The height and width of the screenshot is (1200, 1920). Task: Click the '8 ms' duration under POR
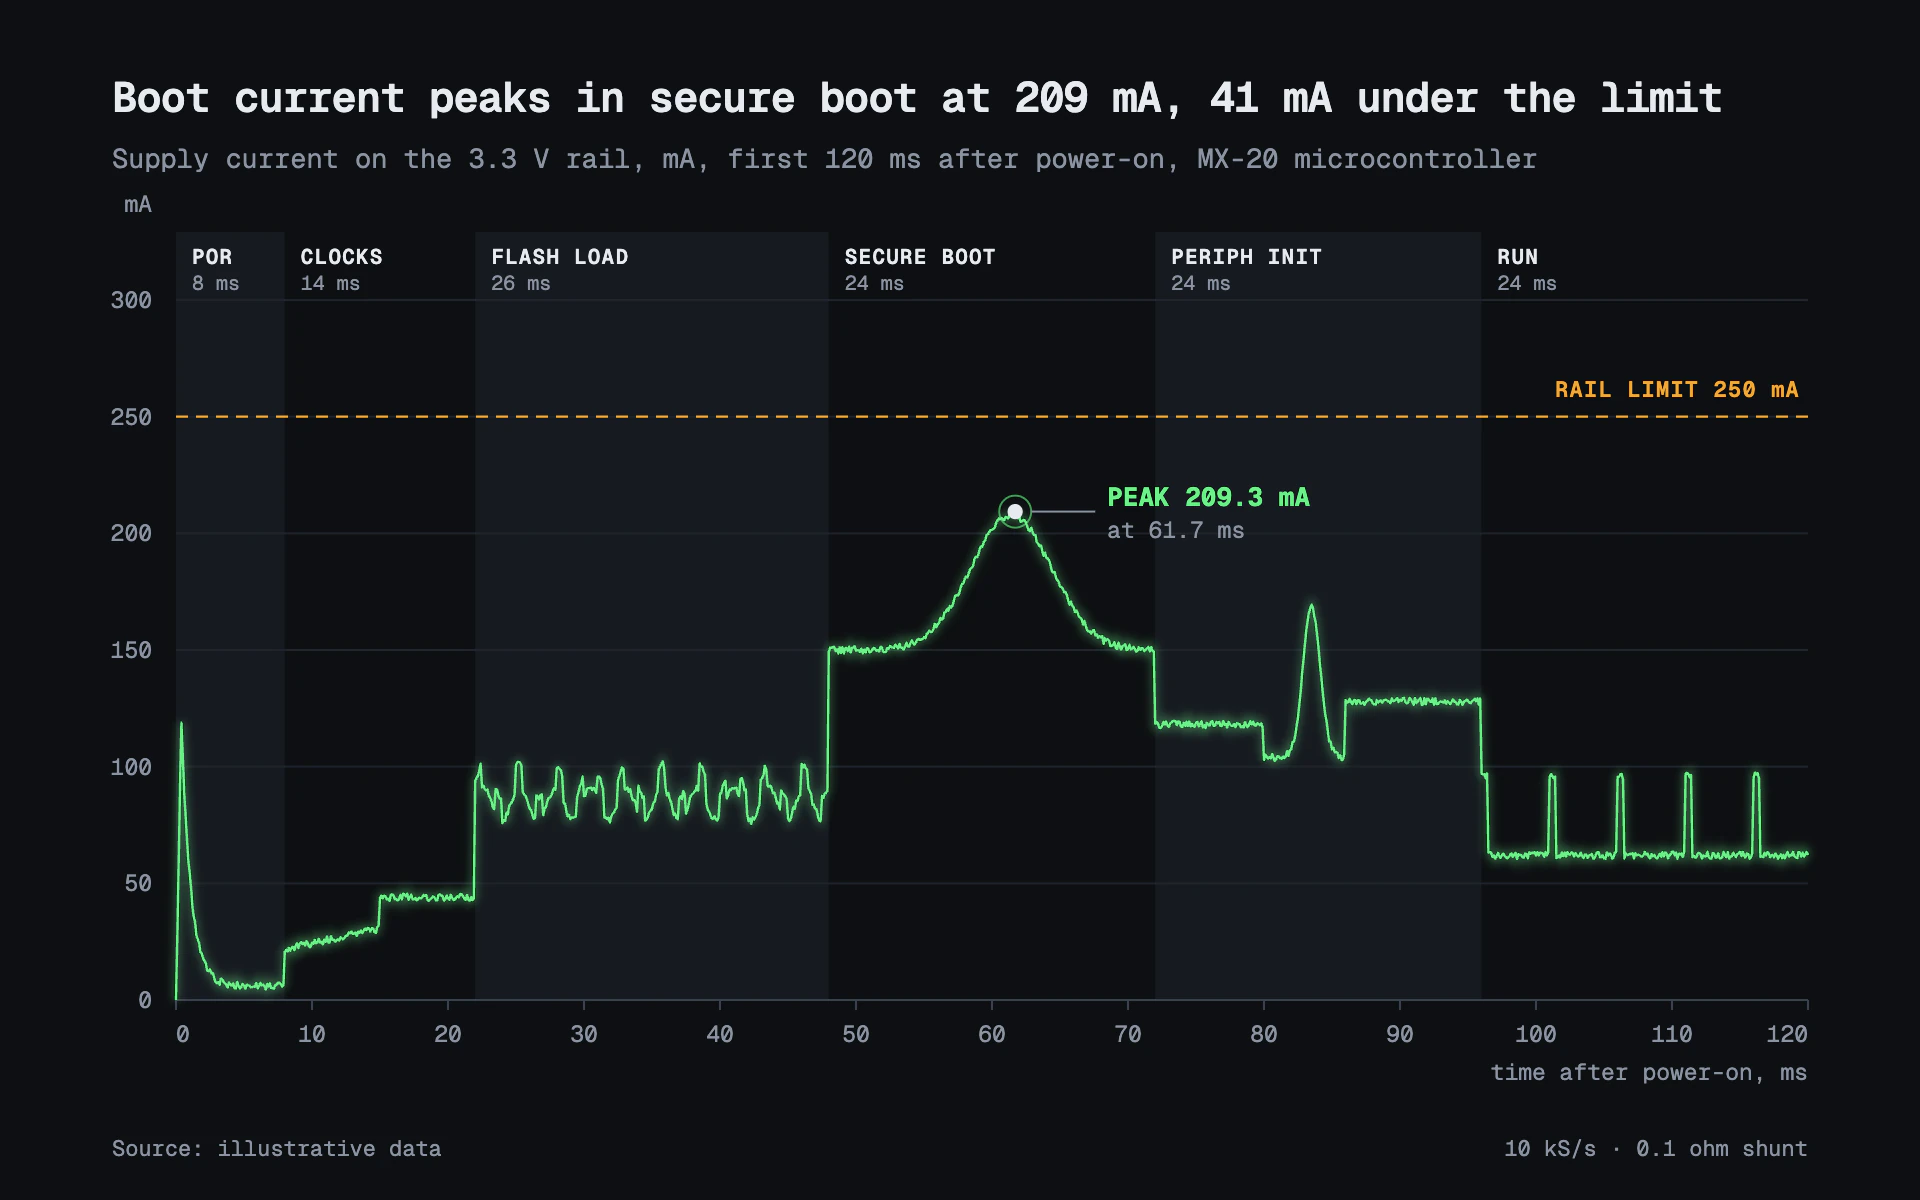click(x=215, y=283)
